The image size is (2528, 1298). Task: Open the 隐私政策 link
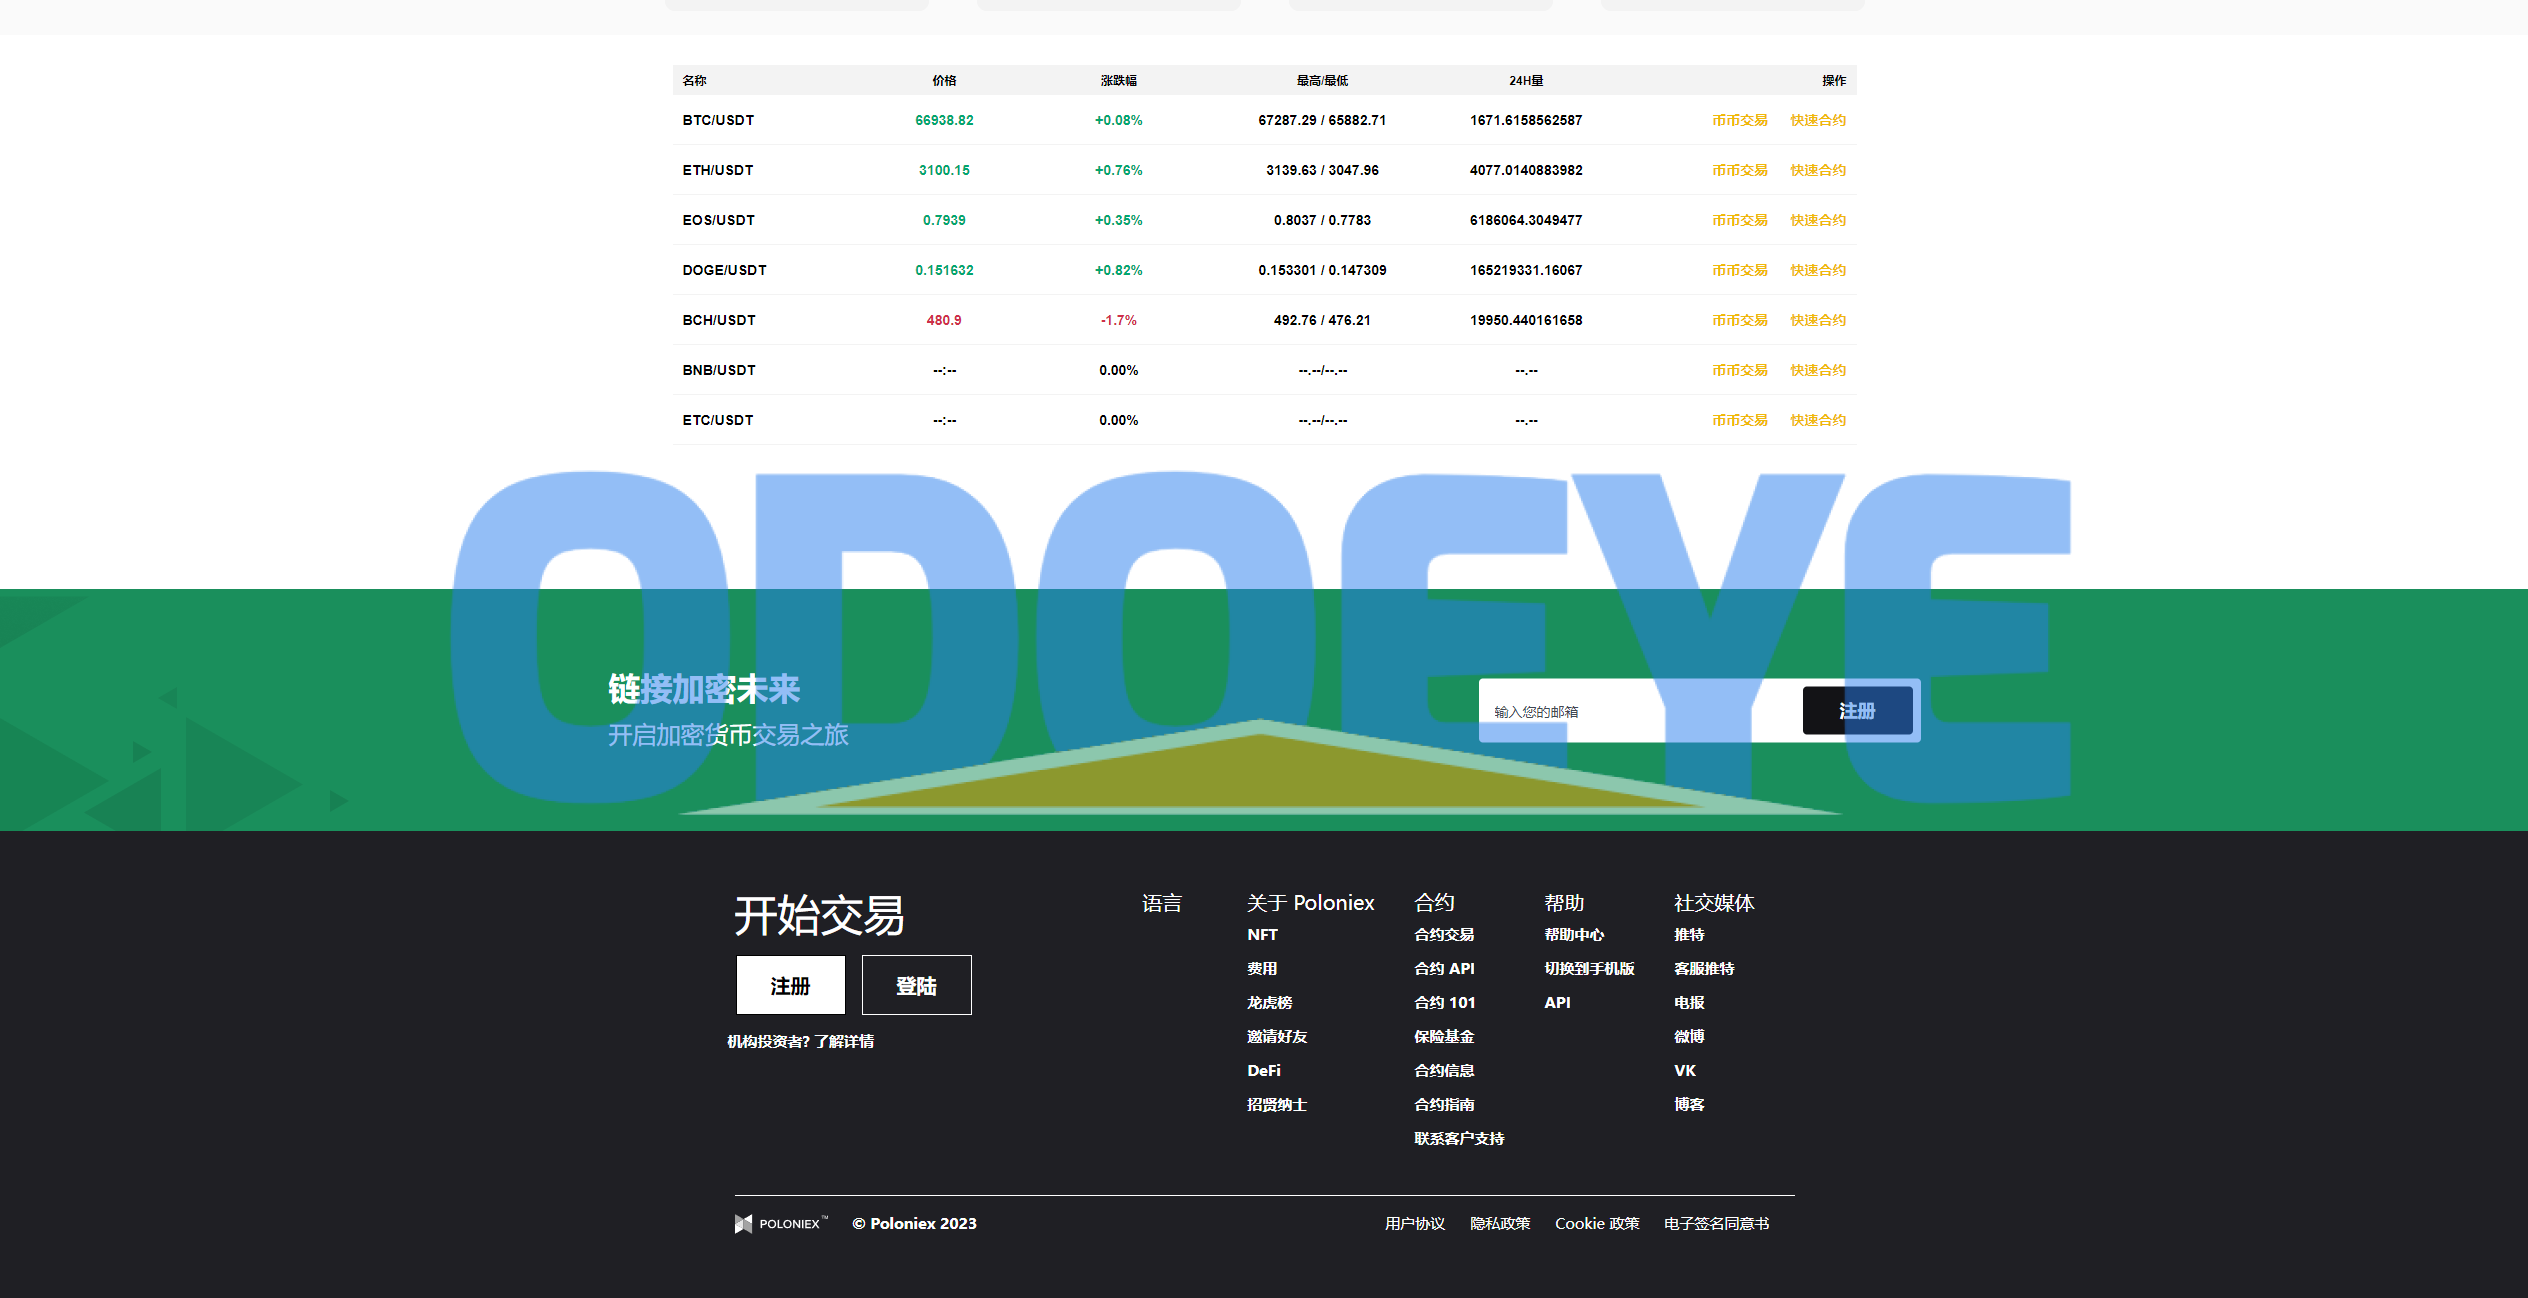[x=1500, y=1224]
